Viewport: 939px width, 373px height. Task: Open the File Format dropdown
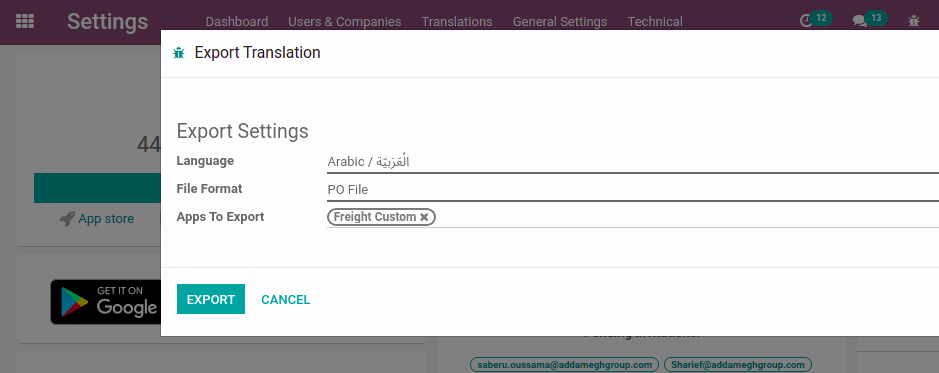(x=633, y=190)
